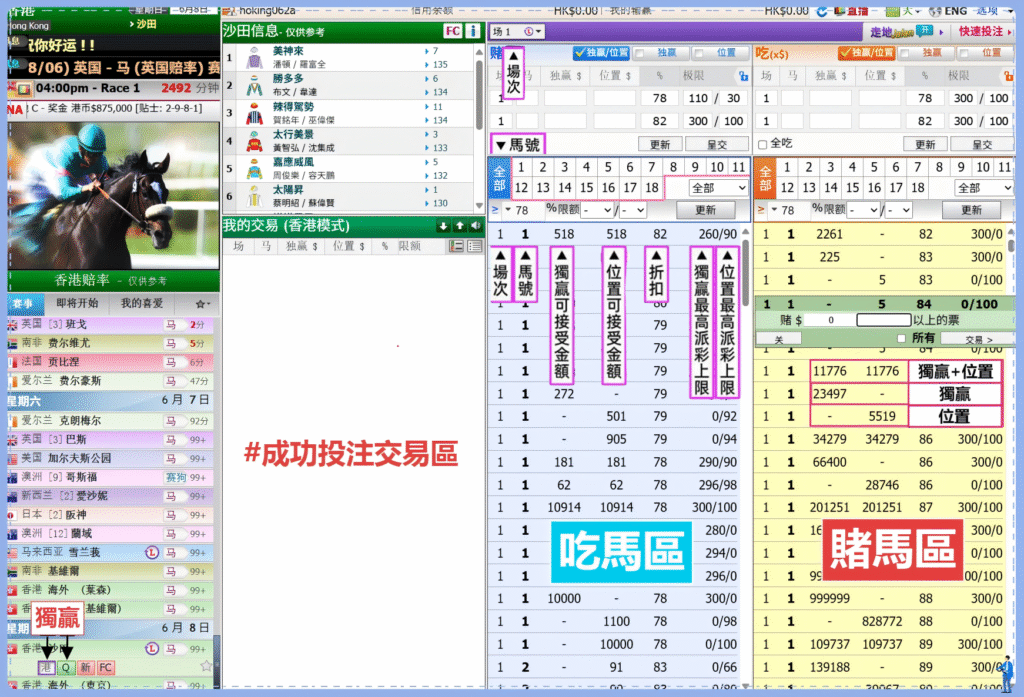Open second %限额 dropdown in the blue filter row
Screen dimensions: 1024x697
[633, 210]
